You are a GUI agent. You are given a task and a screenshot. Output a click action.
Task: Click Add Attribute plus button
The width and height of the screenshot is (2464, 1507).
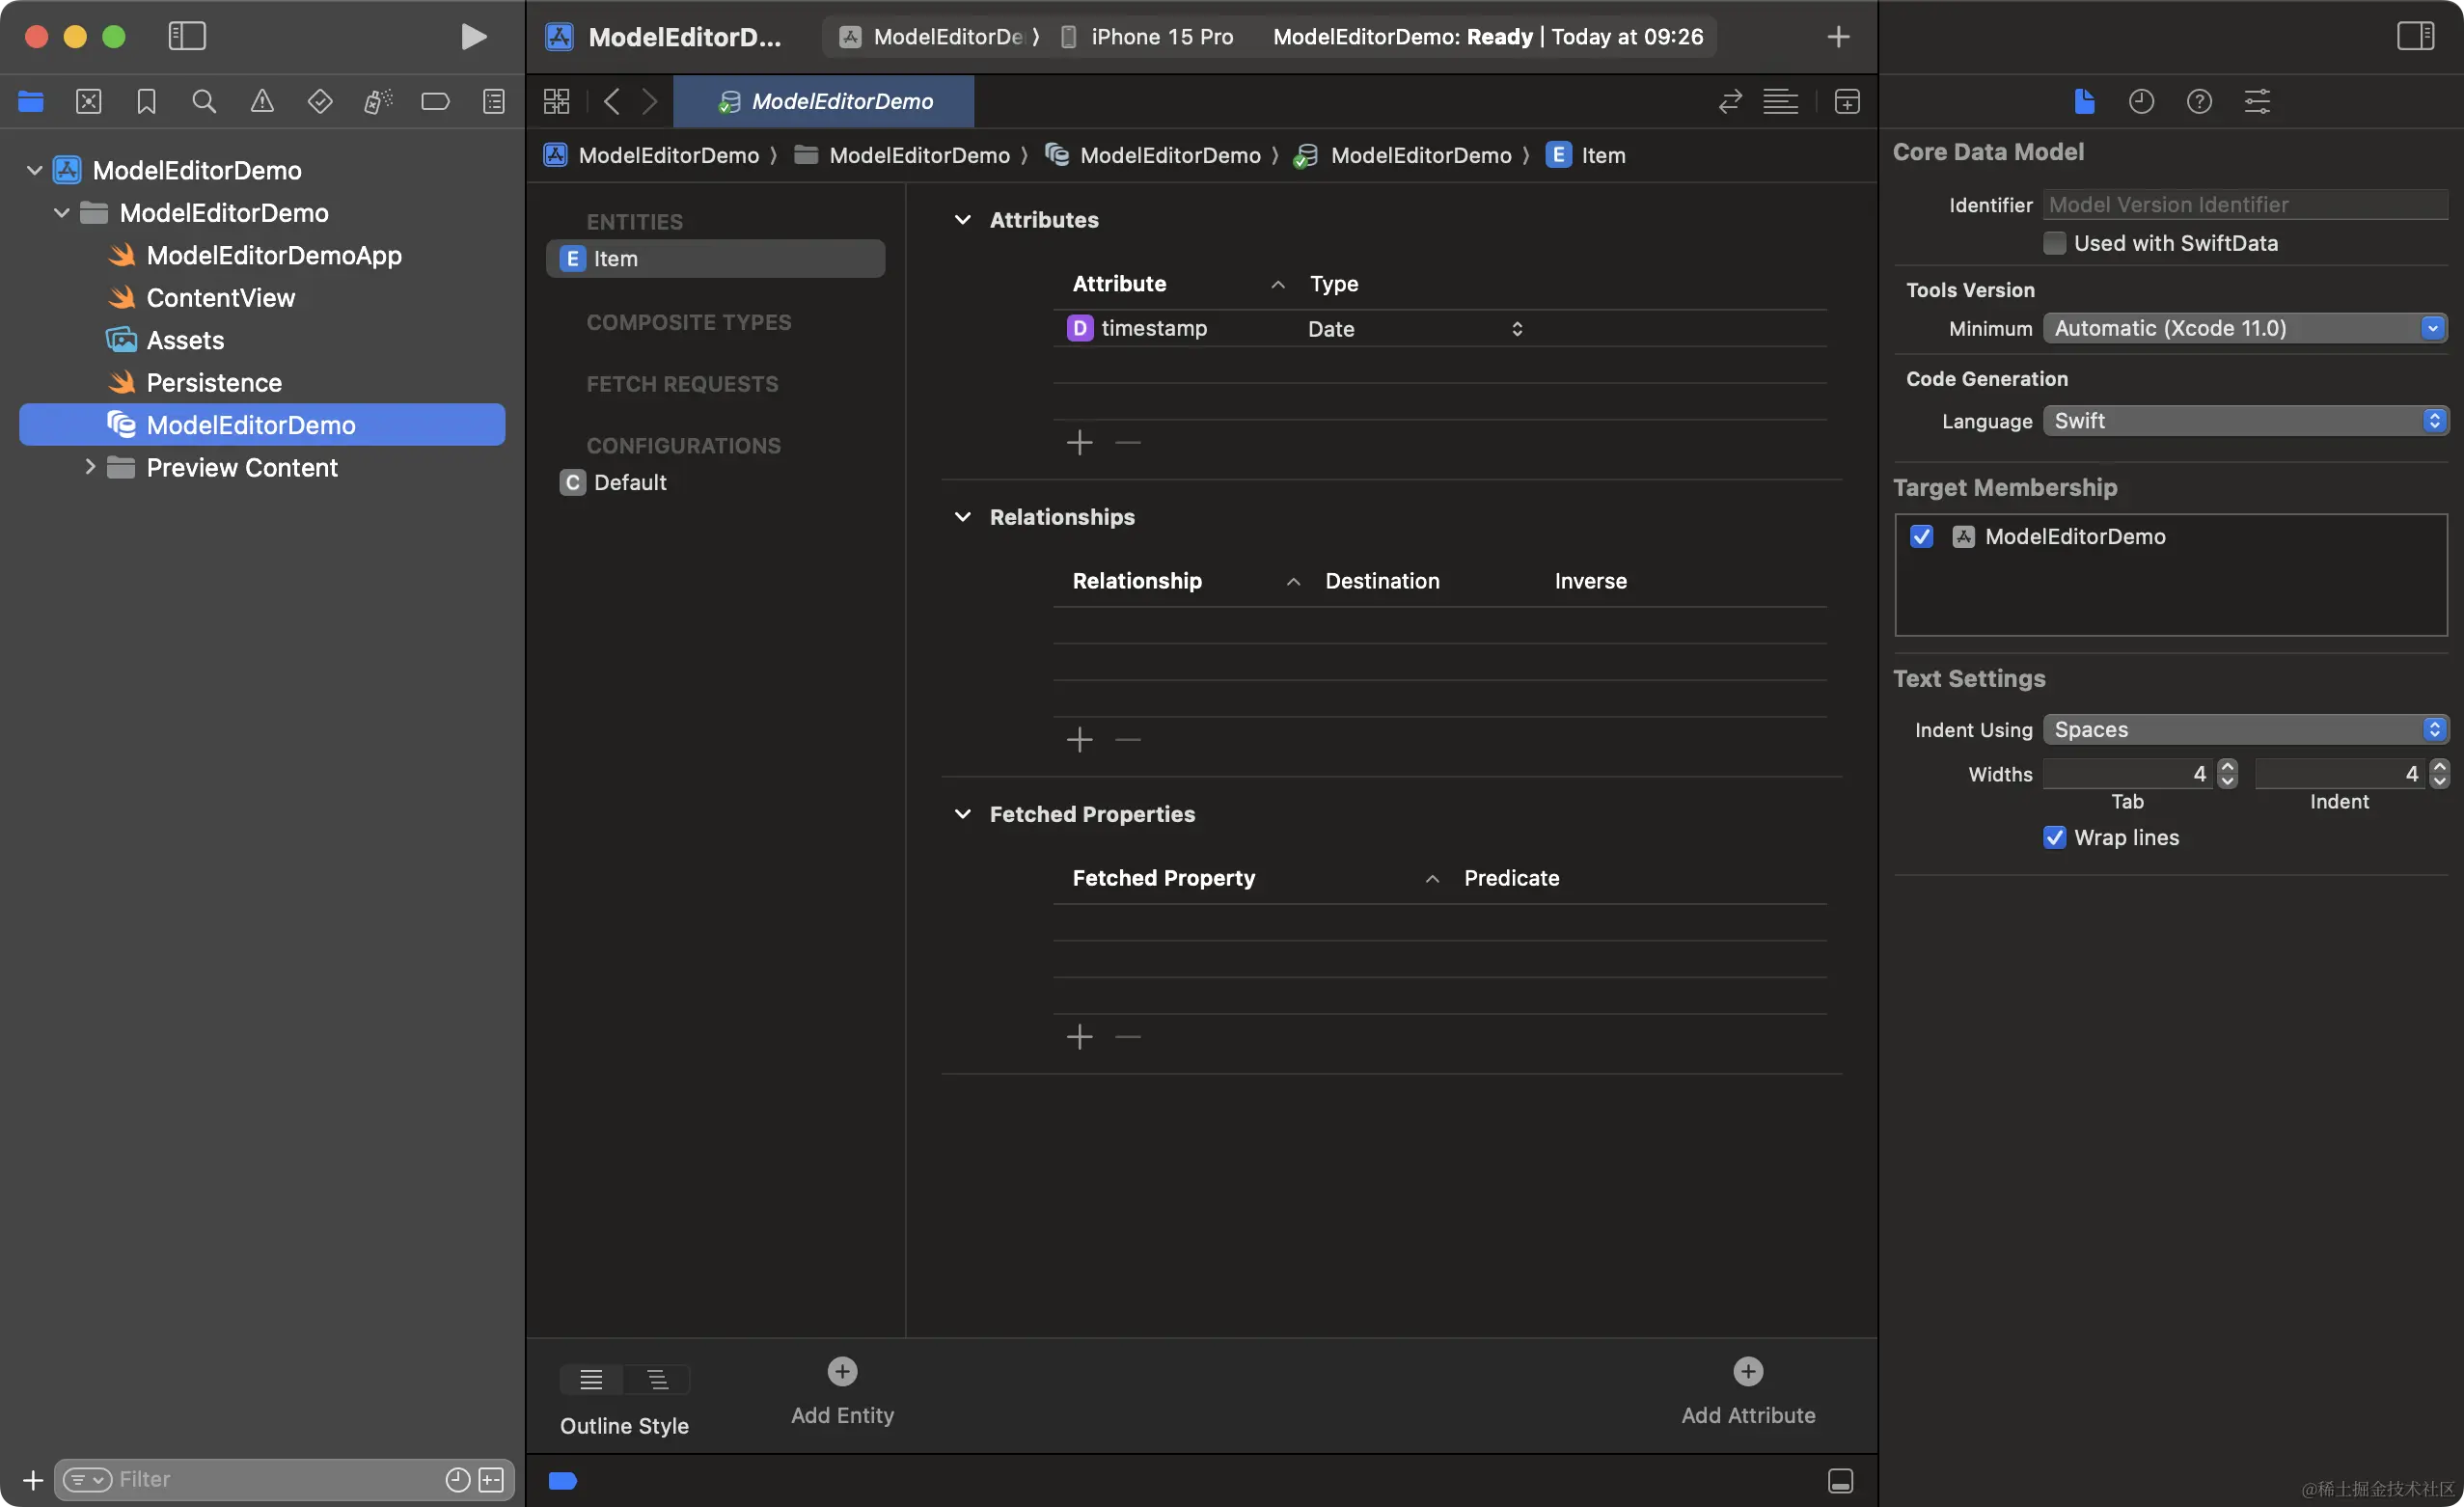point(1747,1371)
